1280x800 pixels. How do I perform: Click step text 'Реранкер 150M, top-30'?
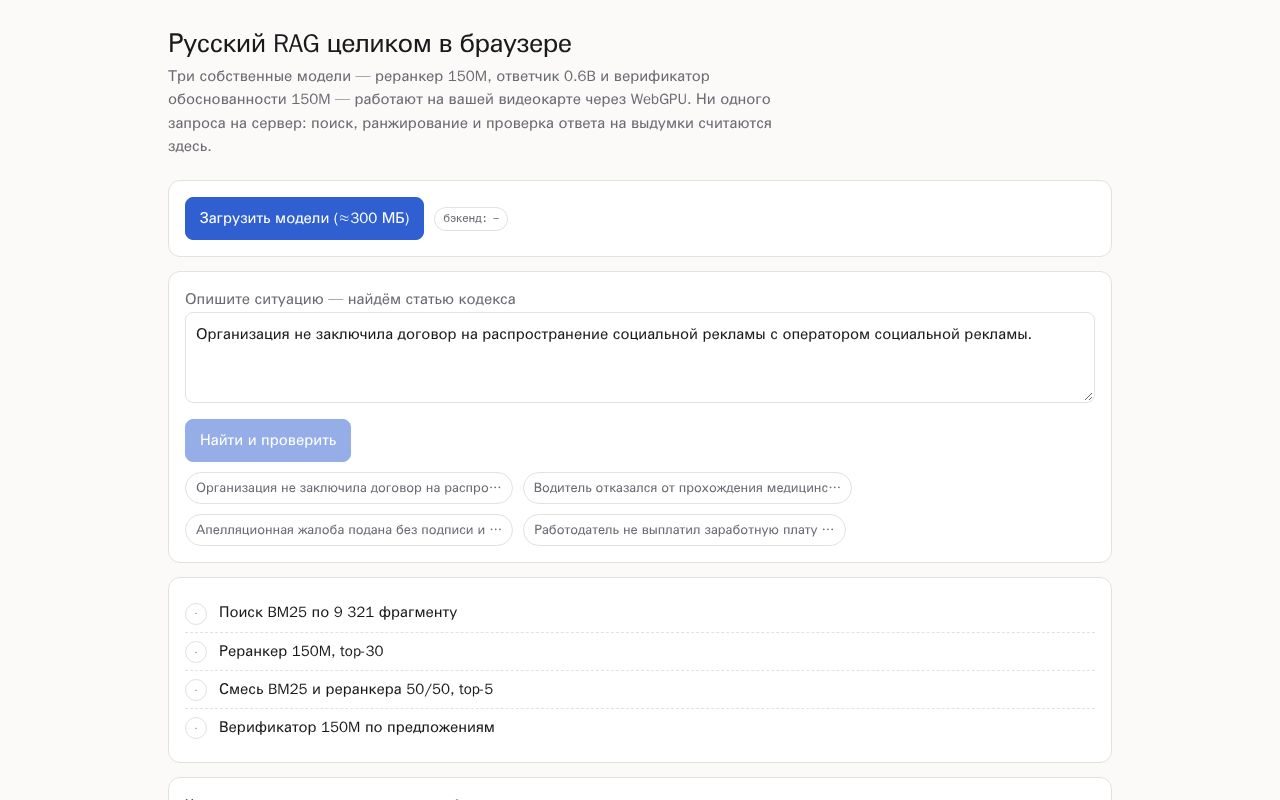tap(301, 651)
